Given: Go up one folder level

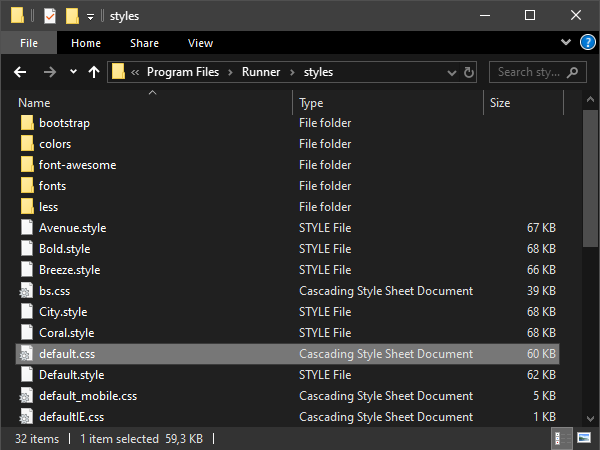Looking at the screenshot, I should point(94,72).
